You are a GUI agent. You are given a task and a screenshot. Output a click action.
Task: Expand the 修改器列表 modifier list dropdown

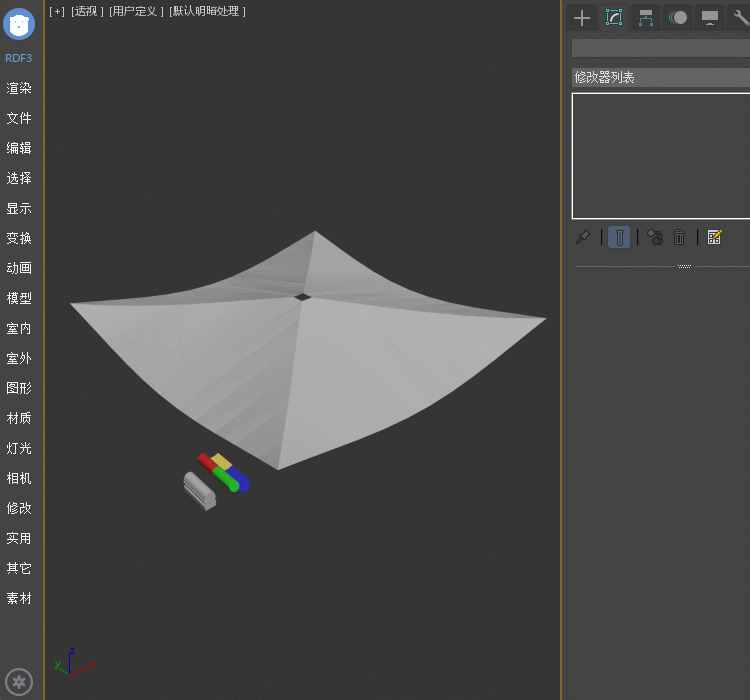(660, 77)
